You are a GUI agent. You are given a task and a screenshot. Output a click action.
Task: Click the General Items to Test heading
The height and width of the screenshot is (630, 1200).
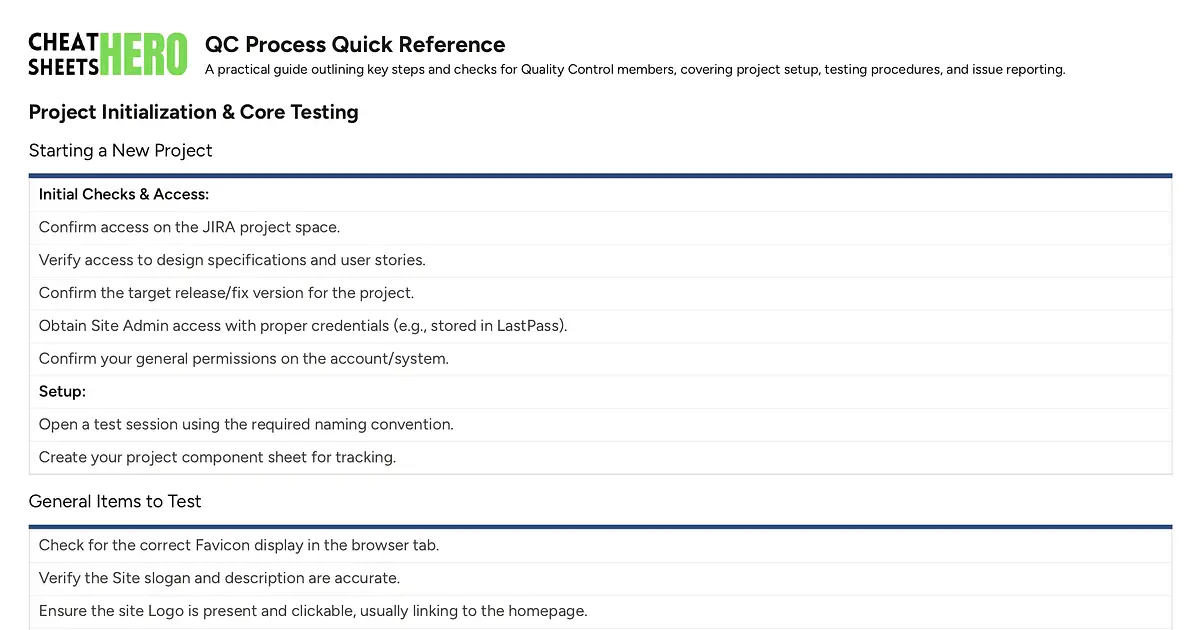[115, 501]
